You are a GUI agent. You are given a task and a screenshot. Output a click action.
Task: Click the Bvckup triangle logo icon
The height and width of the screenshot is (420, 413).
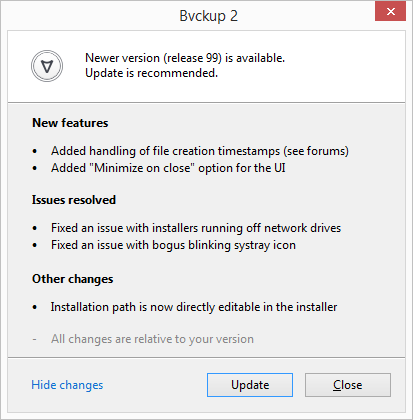47,66
